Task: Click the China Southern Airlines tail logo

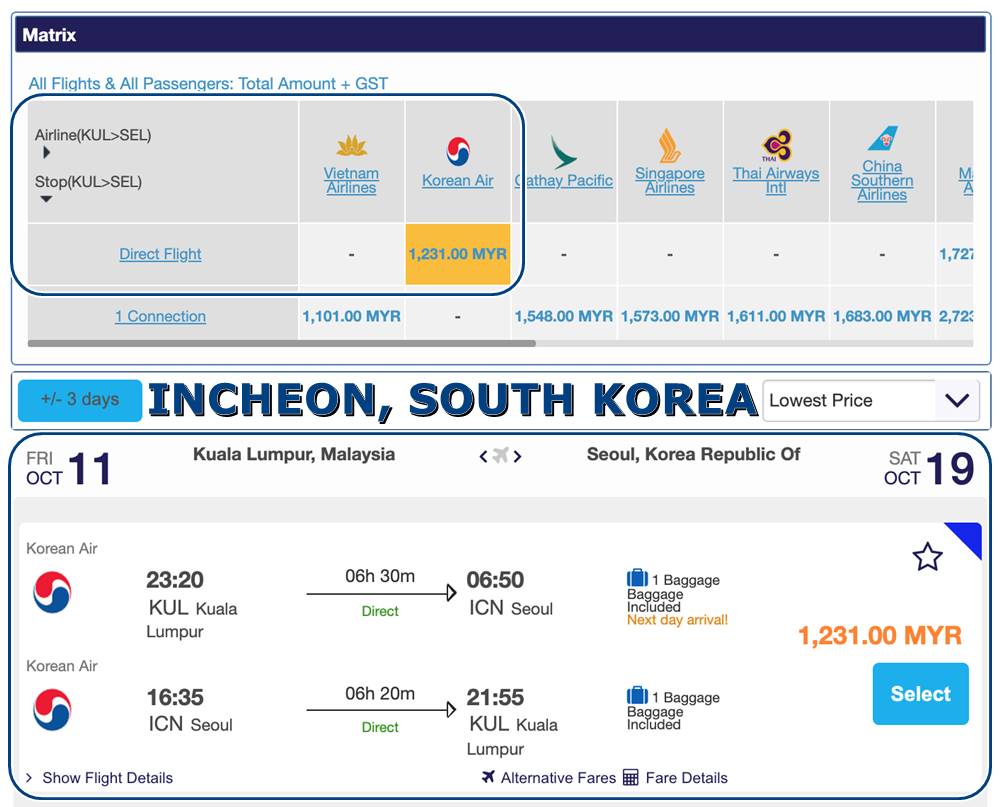Action: (883, 139)
